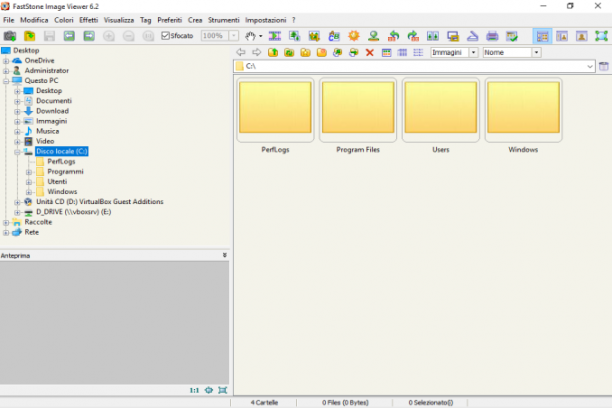Select Utenti in the folder tree

click(x=57, y=182)
